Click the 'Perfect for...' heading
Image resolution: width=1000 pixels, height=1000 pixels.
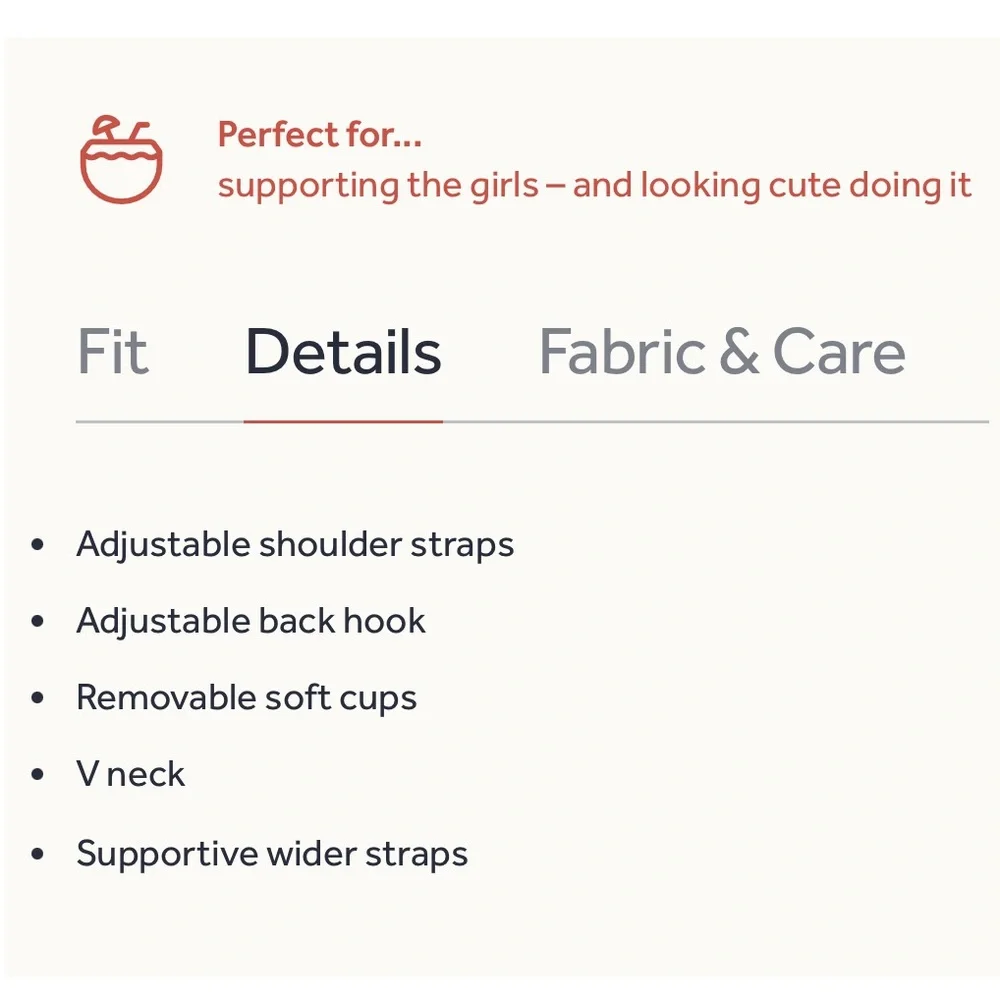coord(320,135)
